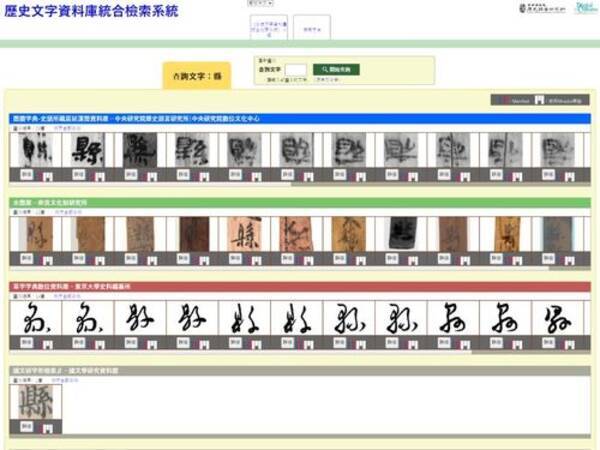Screen dimensions: 600x450
Task: Select the second tab card in the top navigation
Action: tap(311, 27)
